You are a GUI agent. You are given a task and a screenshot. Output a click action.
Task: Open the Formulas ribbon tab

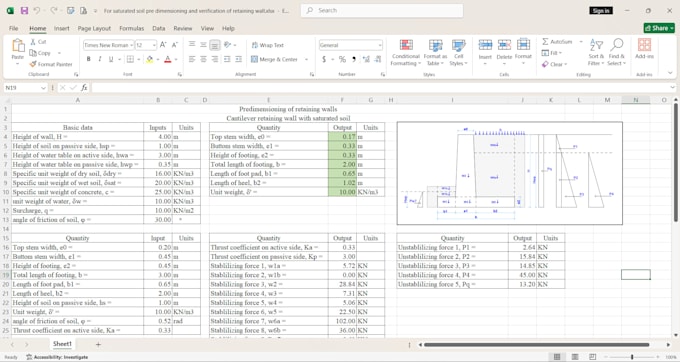click(x=131, y=28)
